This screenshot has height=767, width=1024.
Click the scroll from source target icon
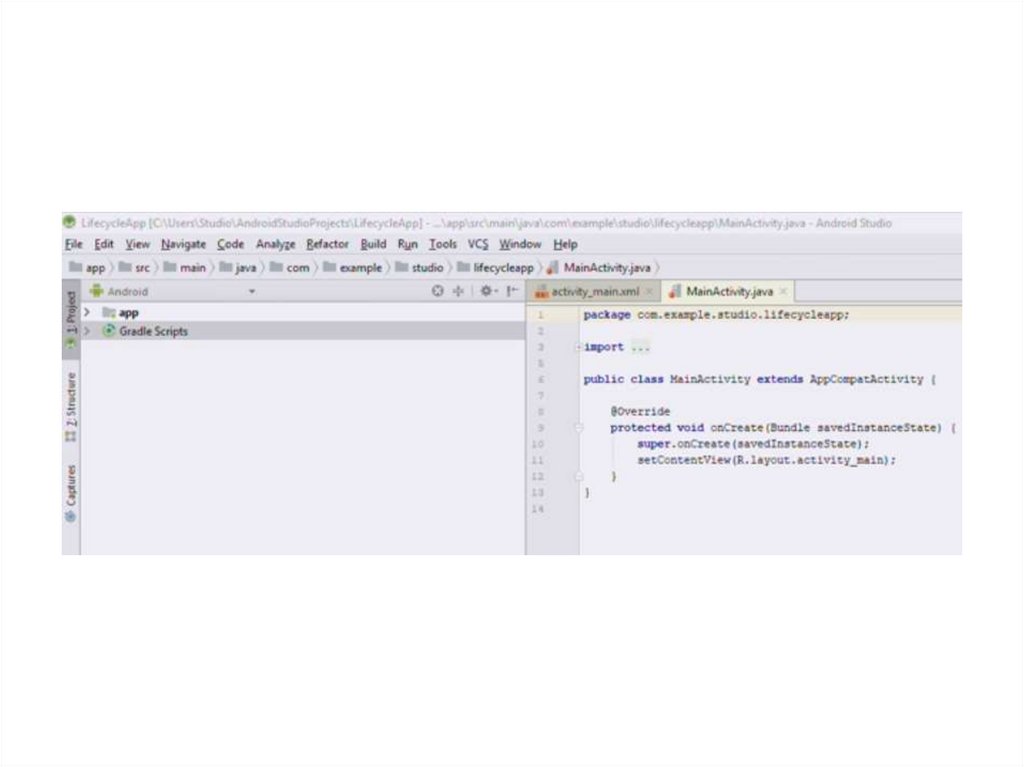pyautogui.click(x=438, y=291)
